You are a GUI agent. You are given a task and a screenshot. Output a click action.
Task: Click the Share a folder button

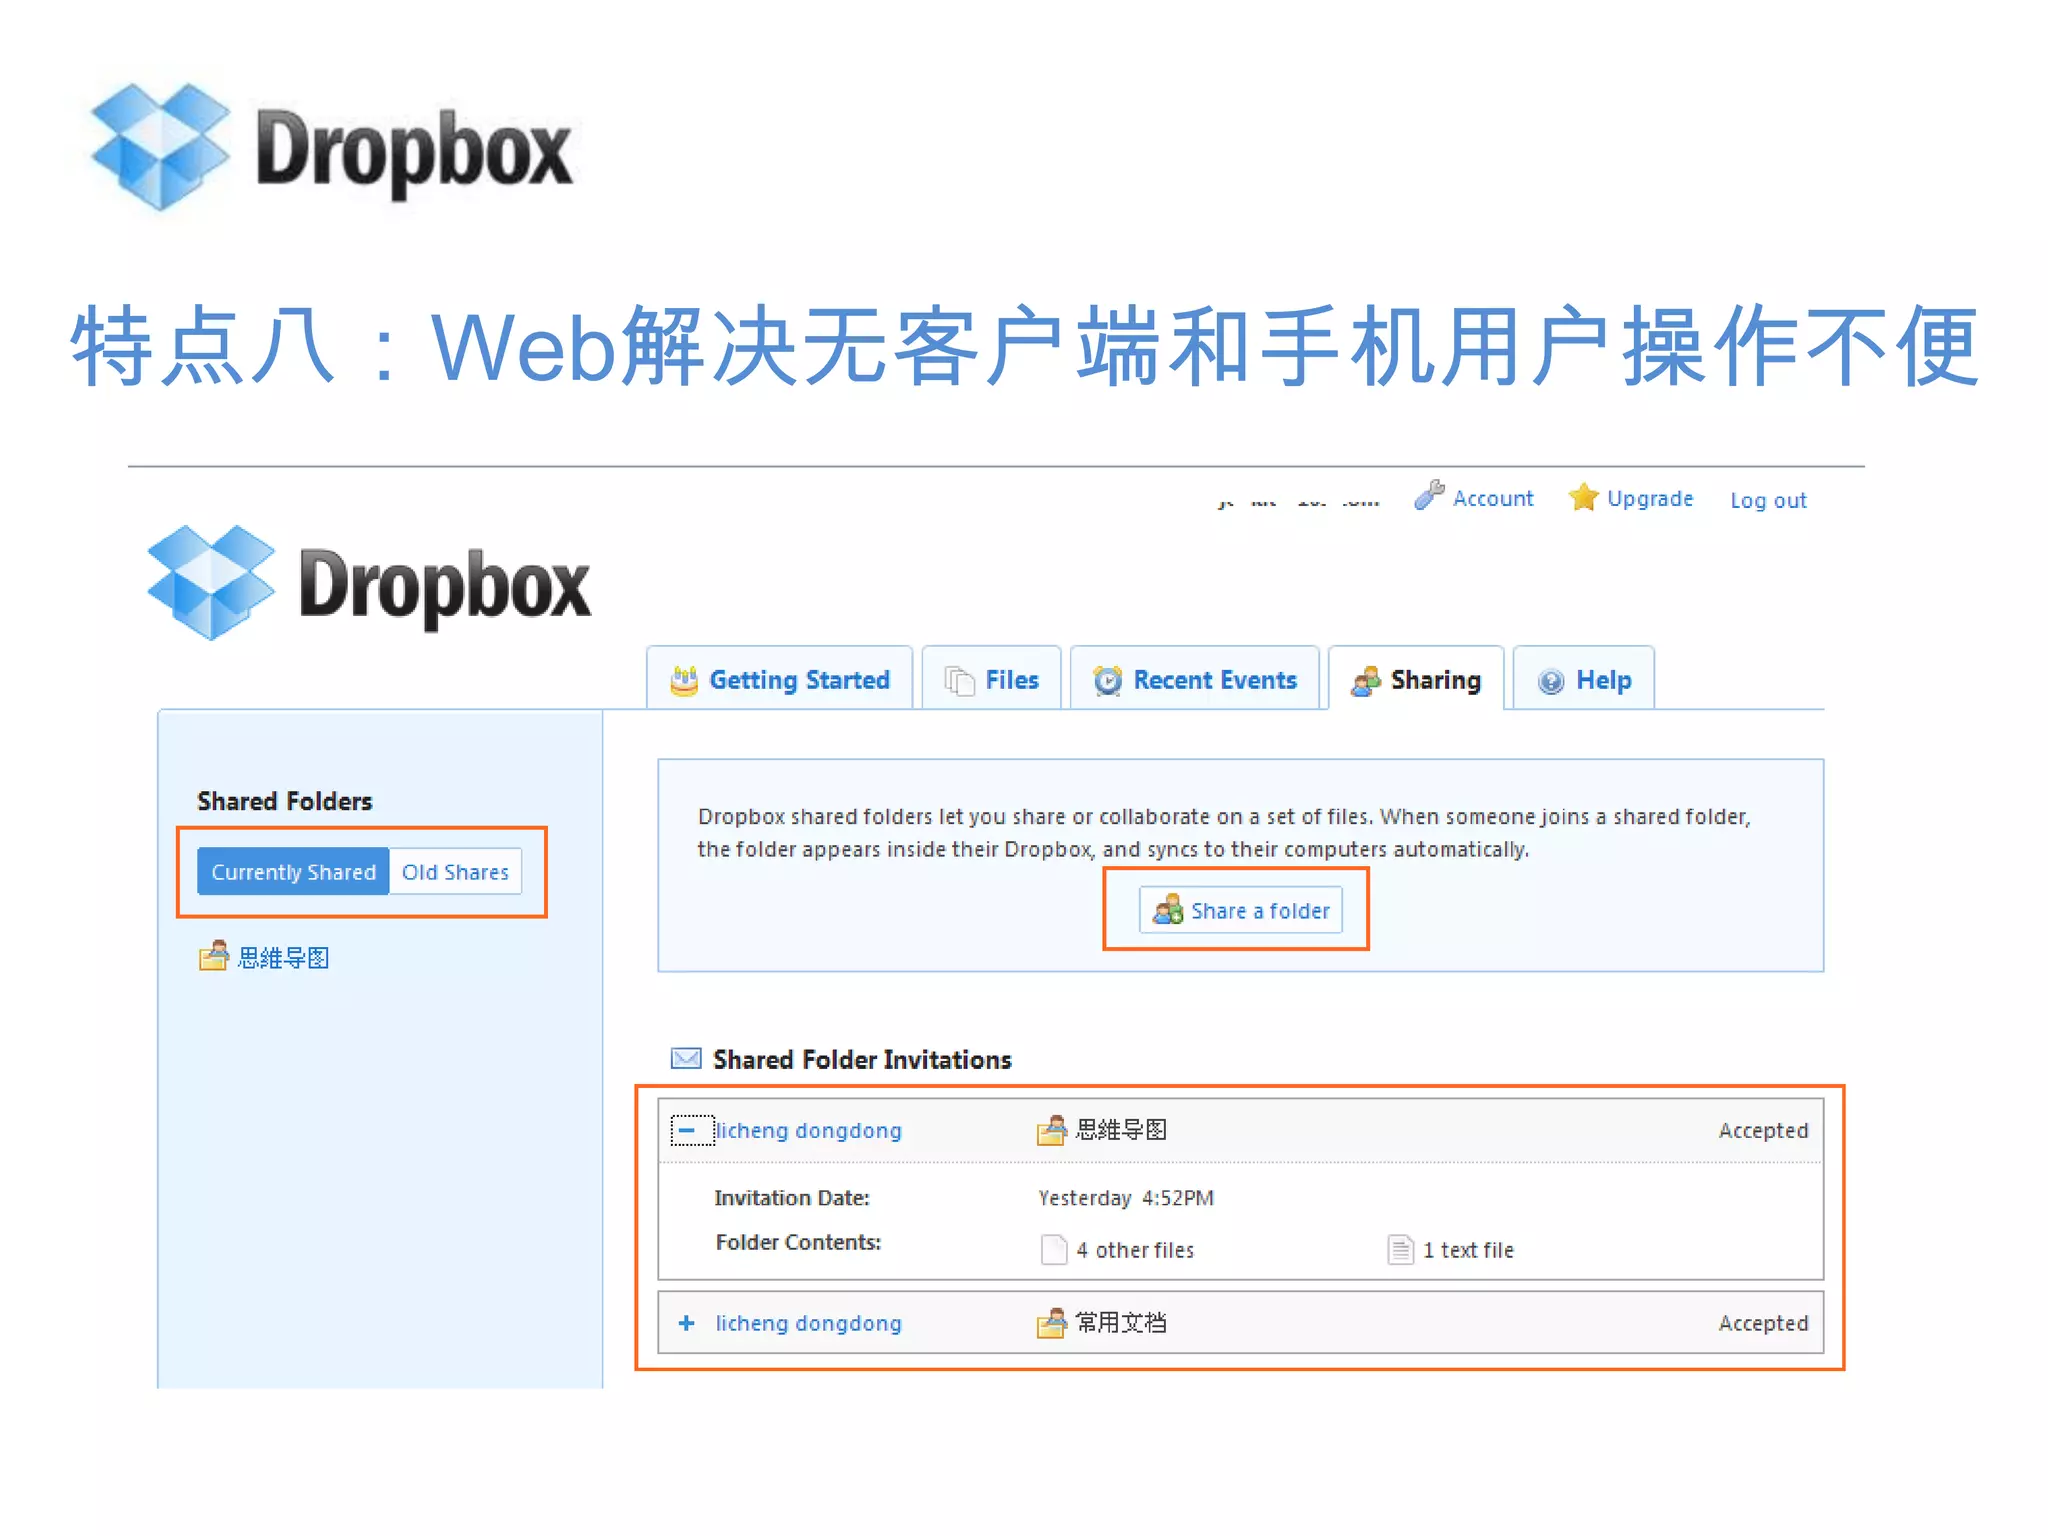point(1240,911)
